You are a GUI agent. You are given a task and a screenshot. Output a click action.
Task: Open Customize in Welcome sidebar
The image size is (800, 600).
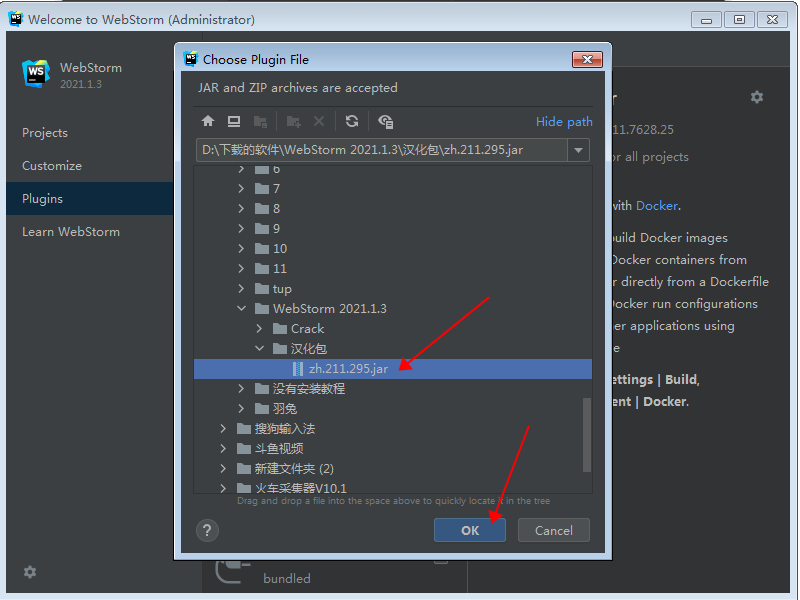[52, 166]
